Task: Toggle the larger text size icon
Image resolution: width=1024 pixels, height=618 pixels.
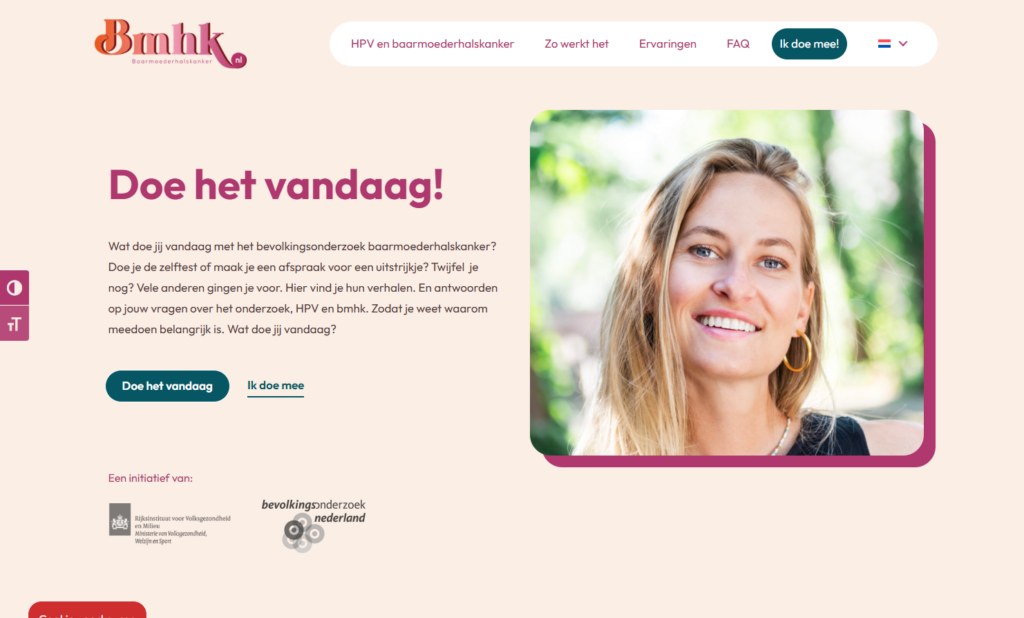Action: [x=14, y=323]
